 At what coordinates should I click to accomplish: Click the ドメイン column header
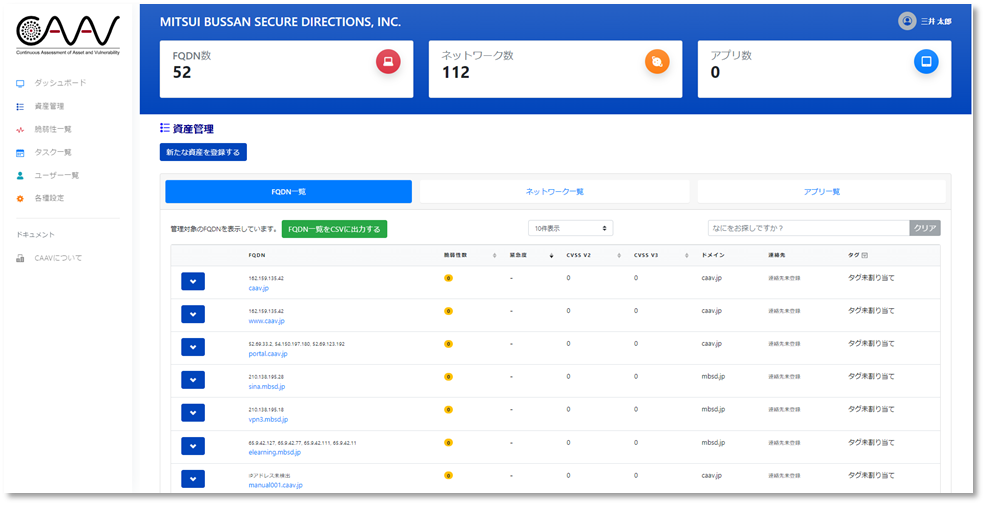coord(713,255)
